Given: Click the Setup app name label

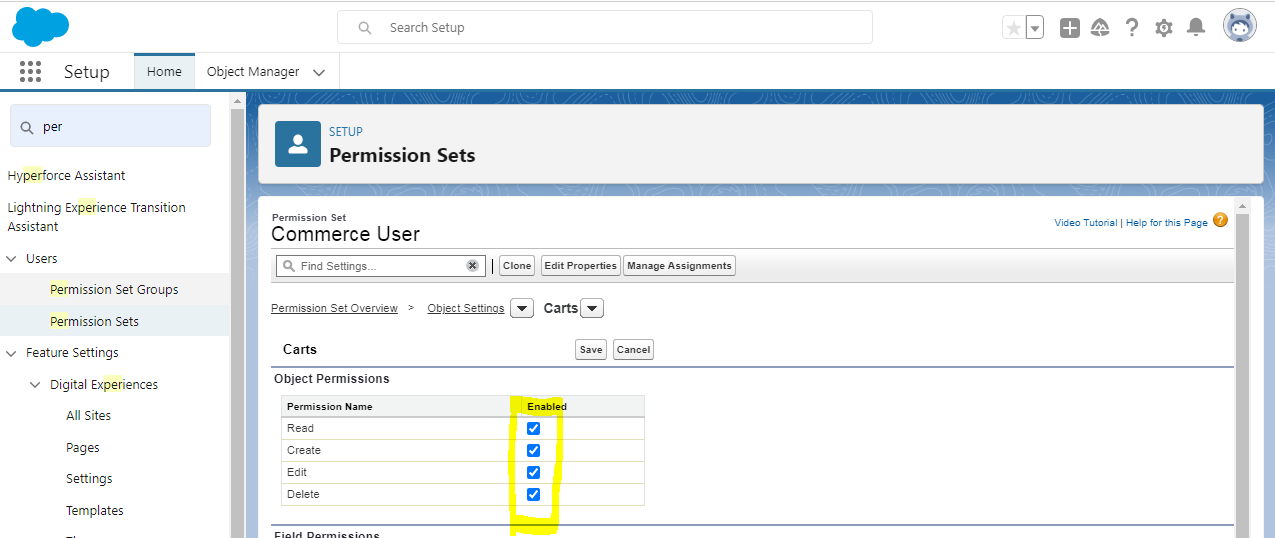Looking at the screenshot, I should (x=87, y=72).
